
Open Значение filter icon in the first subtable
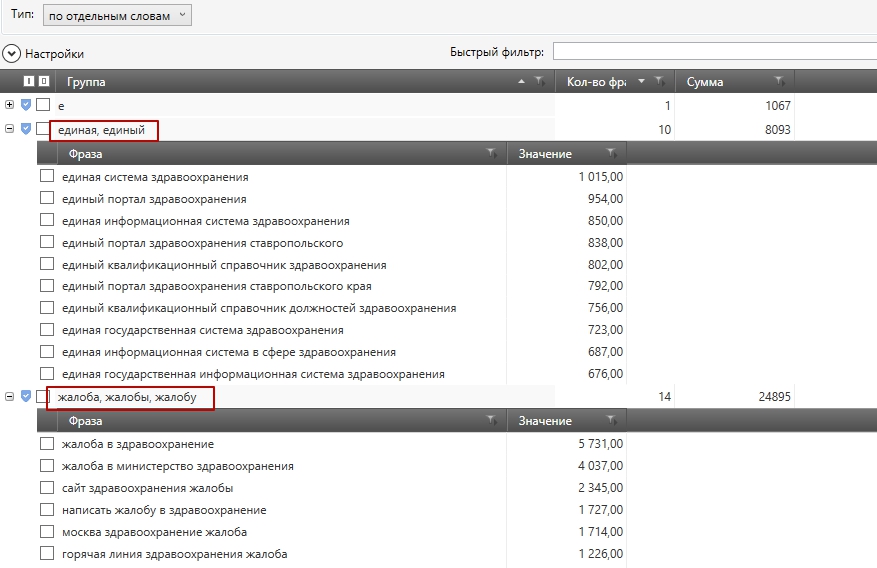[611, 154]
